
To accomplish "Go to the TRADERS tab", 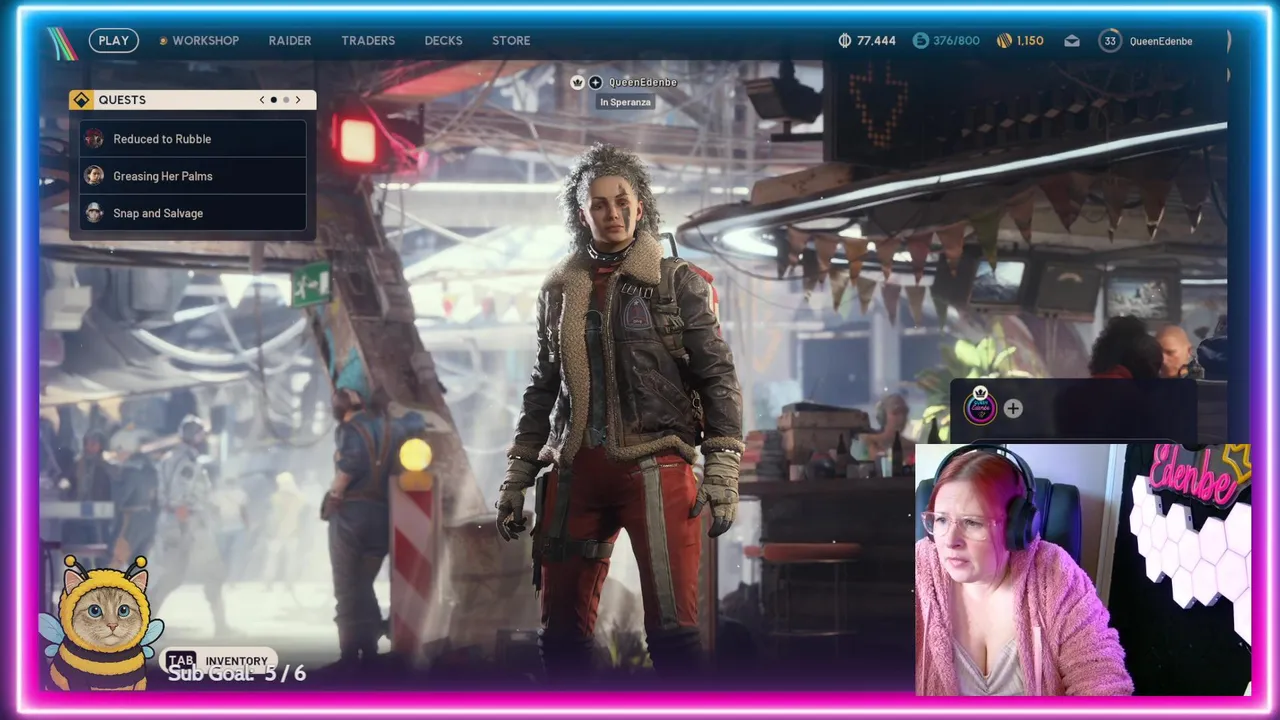I will tap(368, 41).
